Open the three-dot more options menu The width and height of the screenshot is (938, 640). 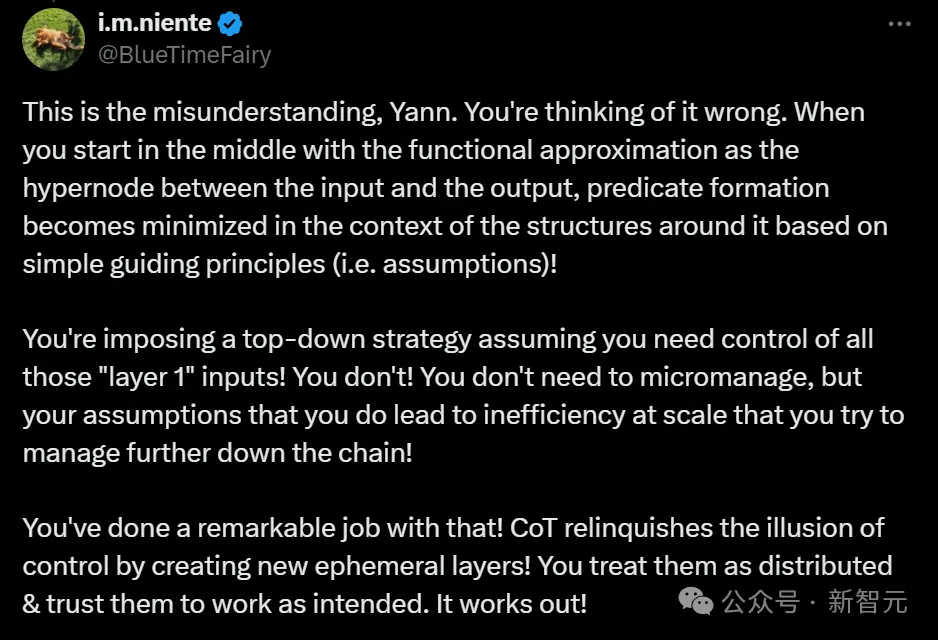[899, 24]
